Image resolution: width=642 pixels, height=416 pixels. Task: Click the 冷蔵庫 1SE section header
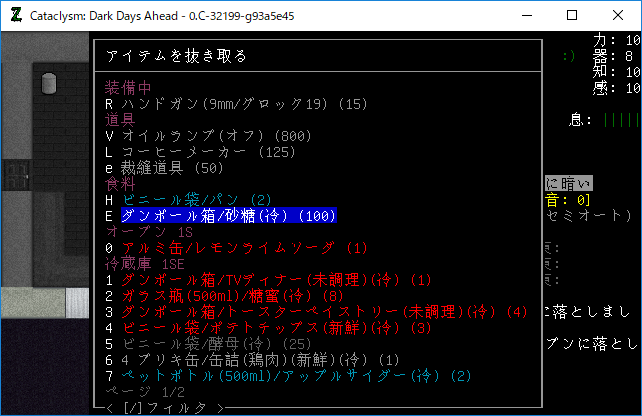[147, 263]
